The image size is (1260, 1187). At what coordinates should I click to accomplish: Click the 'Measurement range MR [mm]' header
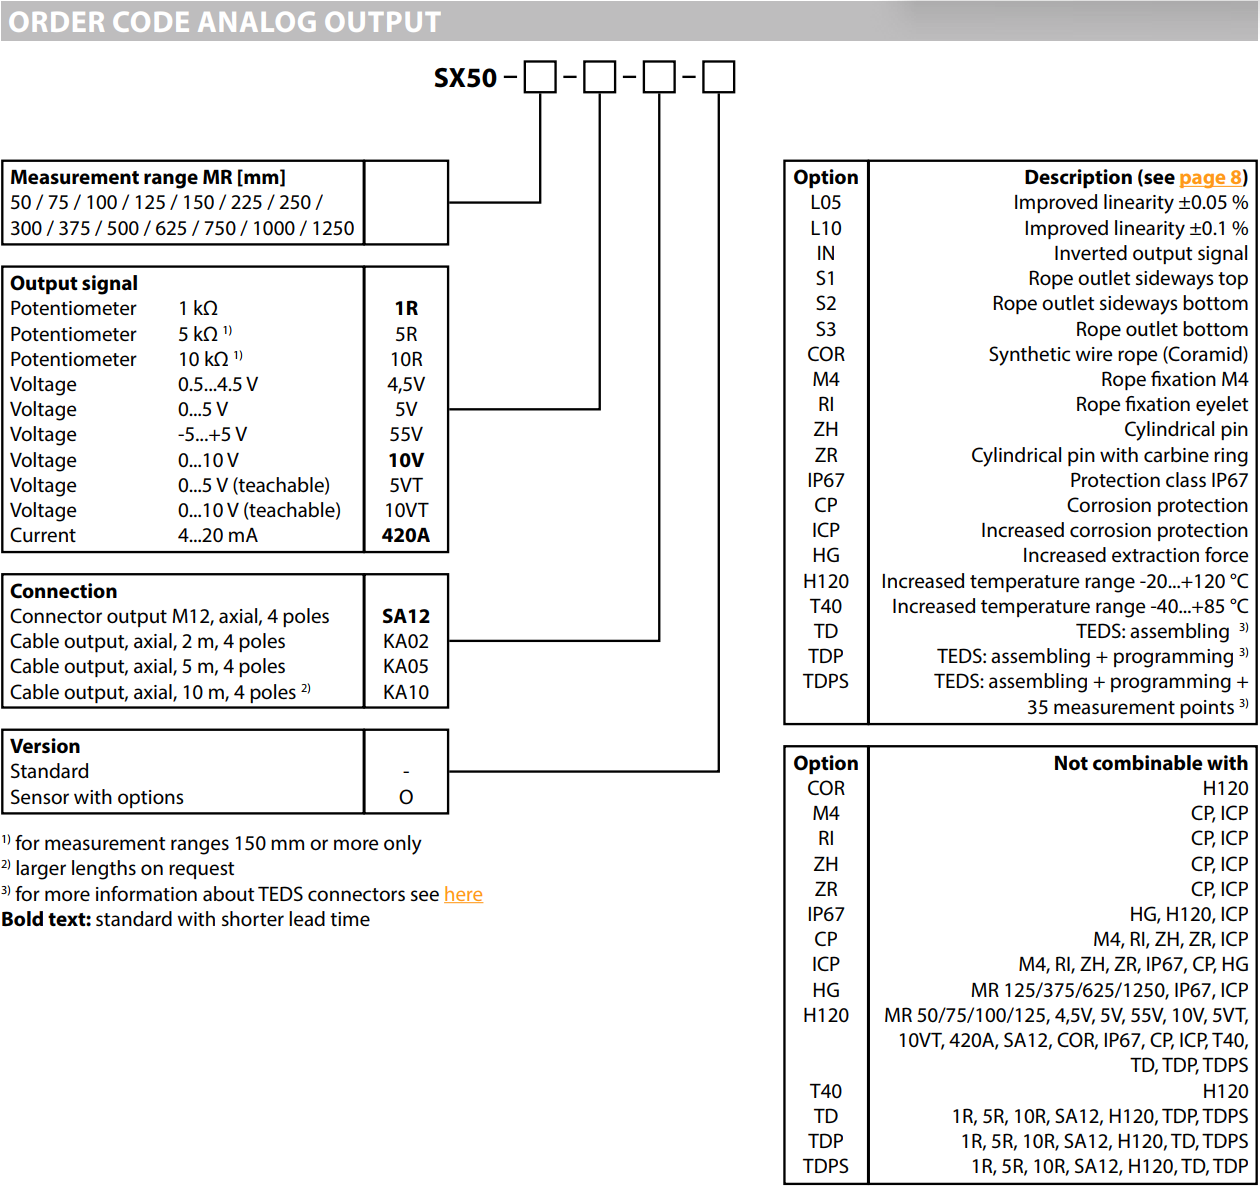coord(148,177)
